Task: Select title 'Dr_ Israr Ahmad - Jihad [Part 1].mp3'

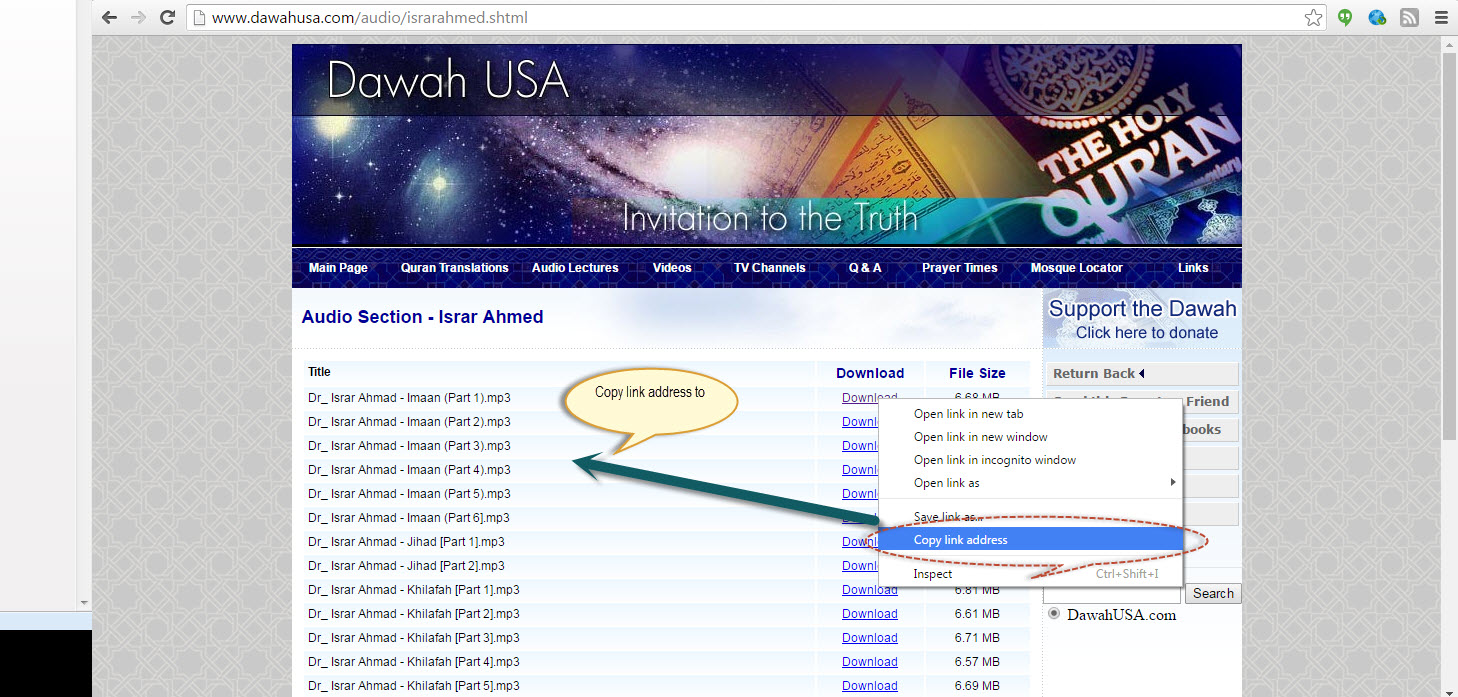Action: pos(406,542)
